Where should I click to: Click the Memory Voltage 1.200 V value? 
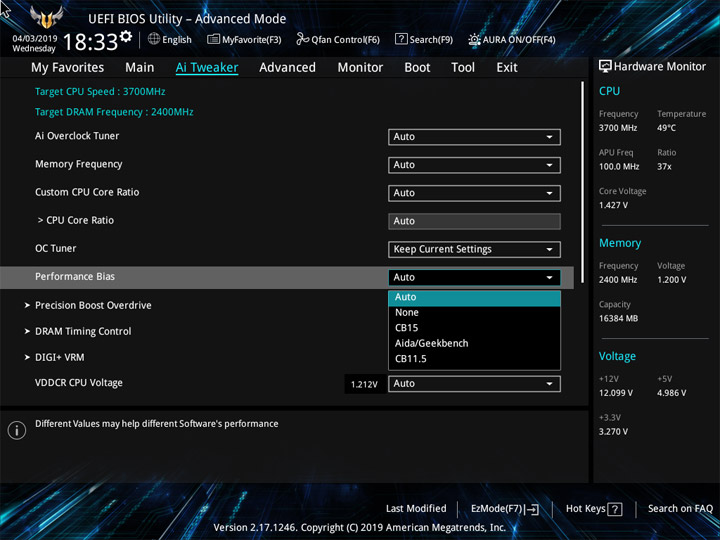coord(671,280)
